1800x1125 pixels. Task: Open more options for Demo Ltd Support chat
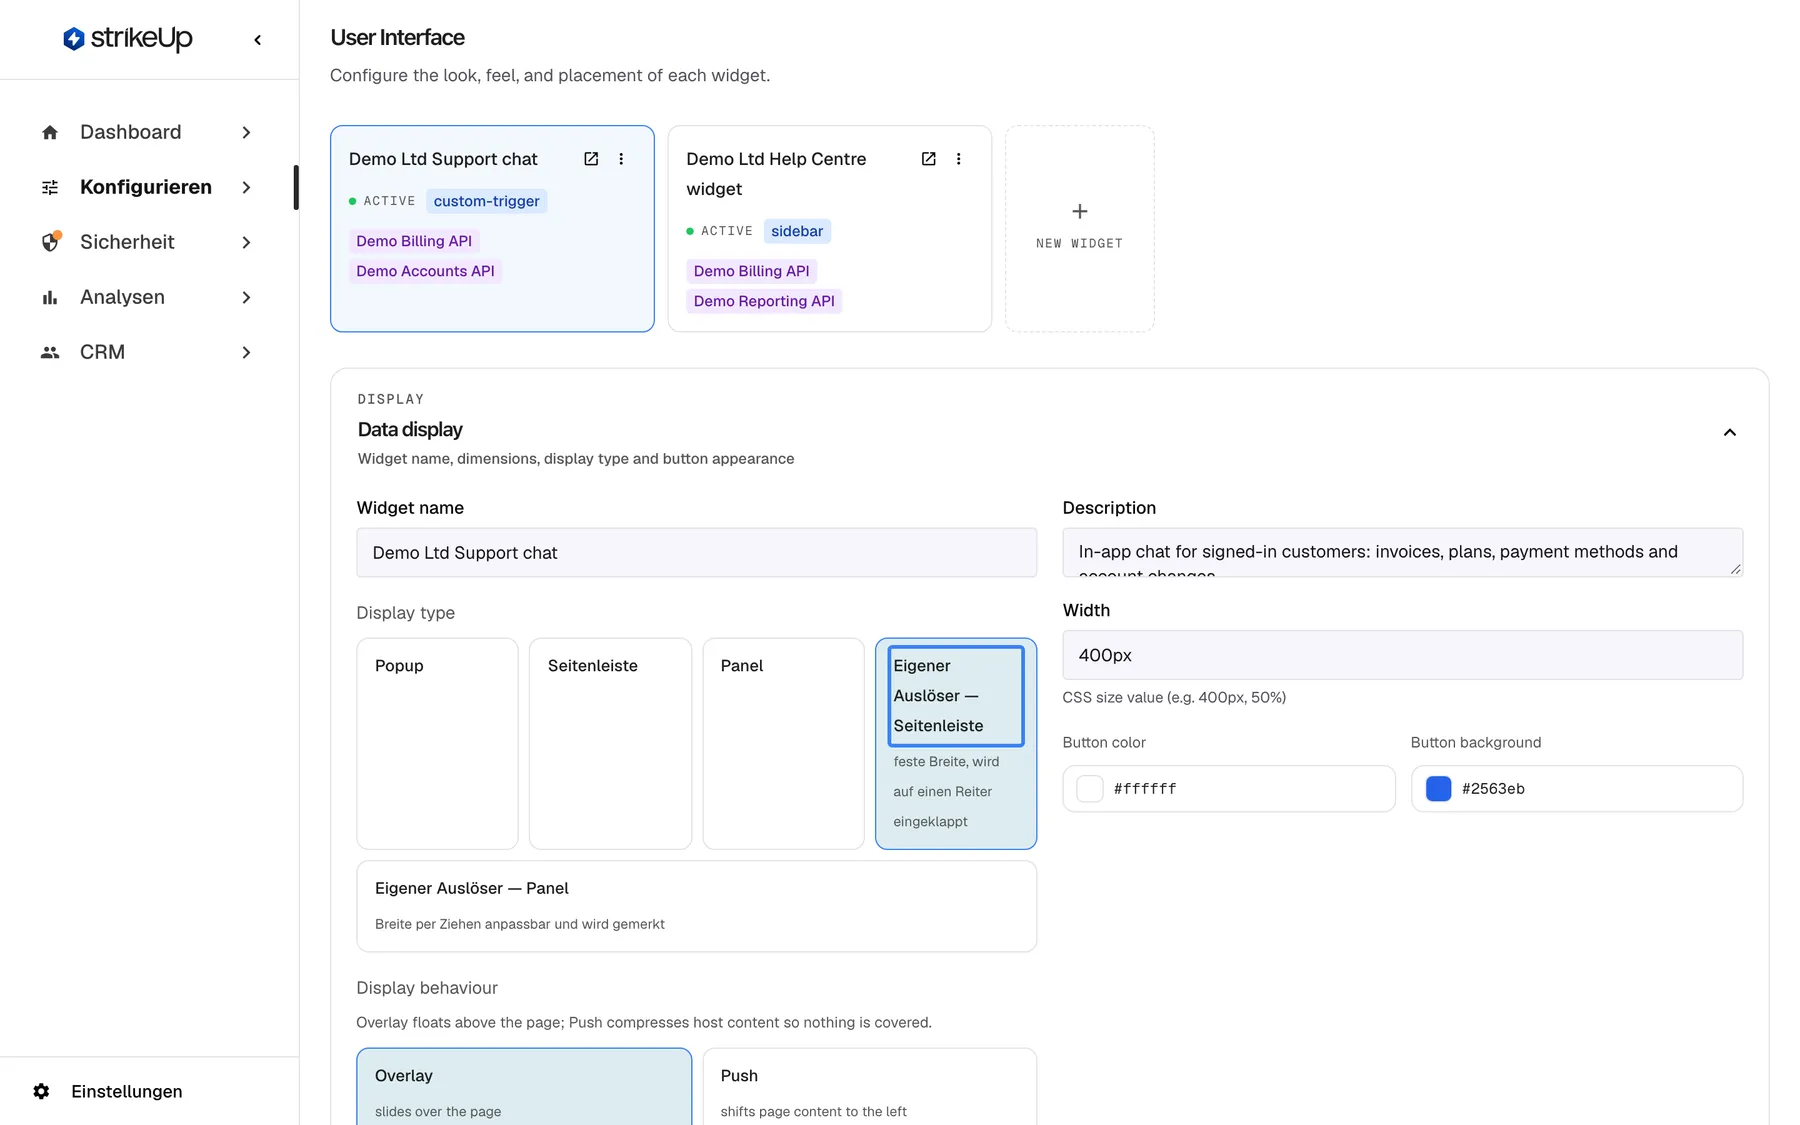pyautogui.click(x=621, y=159)
